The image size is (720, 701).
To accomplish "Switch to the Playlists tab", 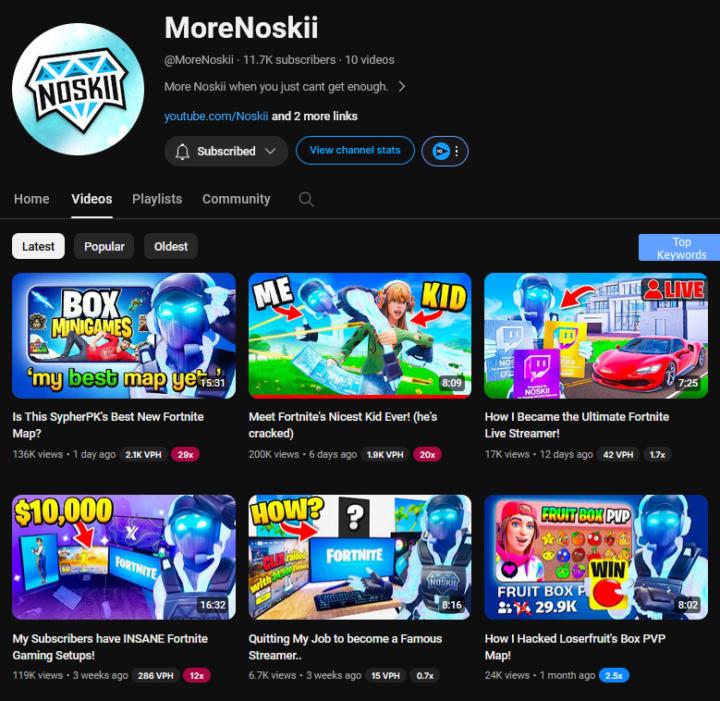I will point(157,199).
